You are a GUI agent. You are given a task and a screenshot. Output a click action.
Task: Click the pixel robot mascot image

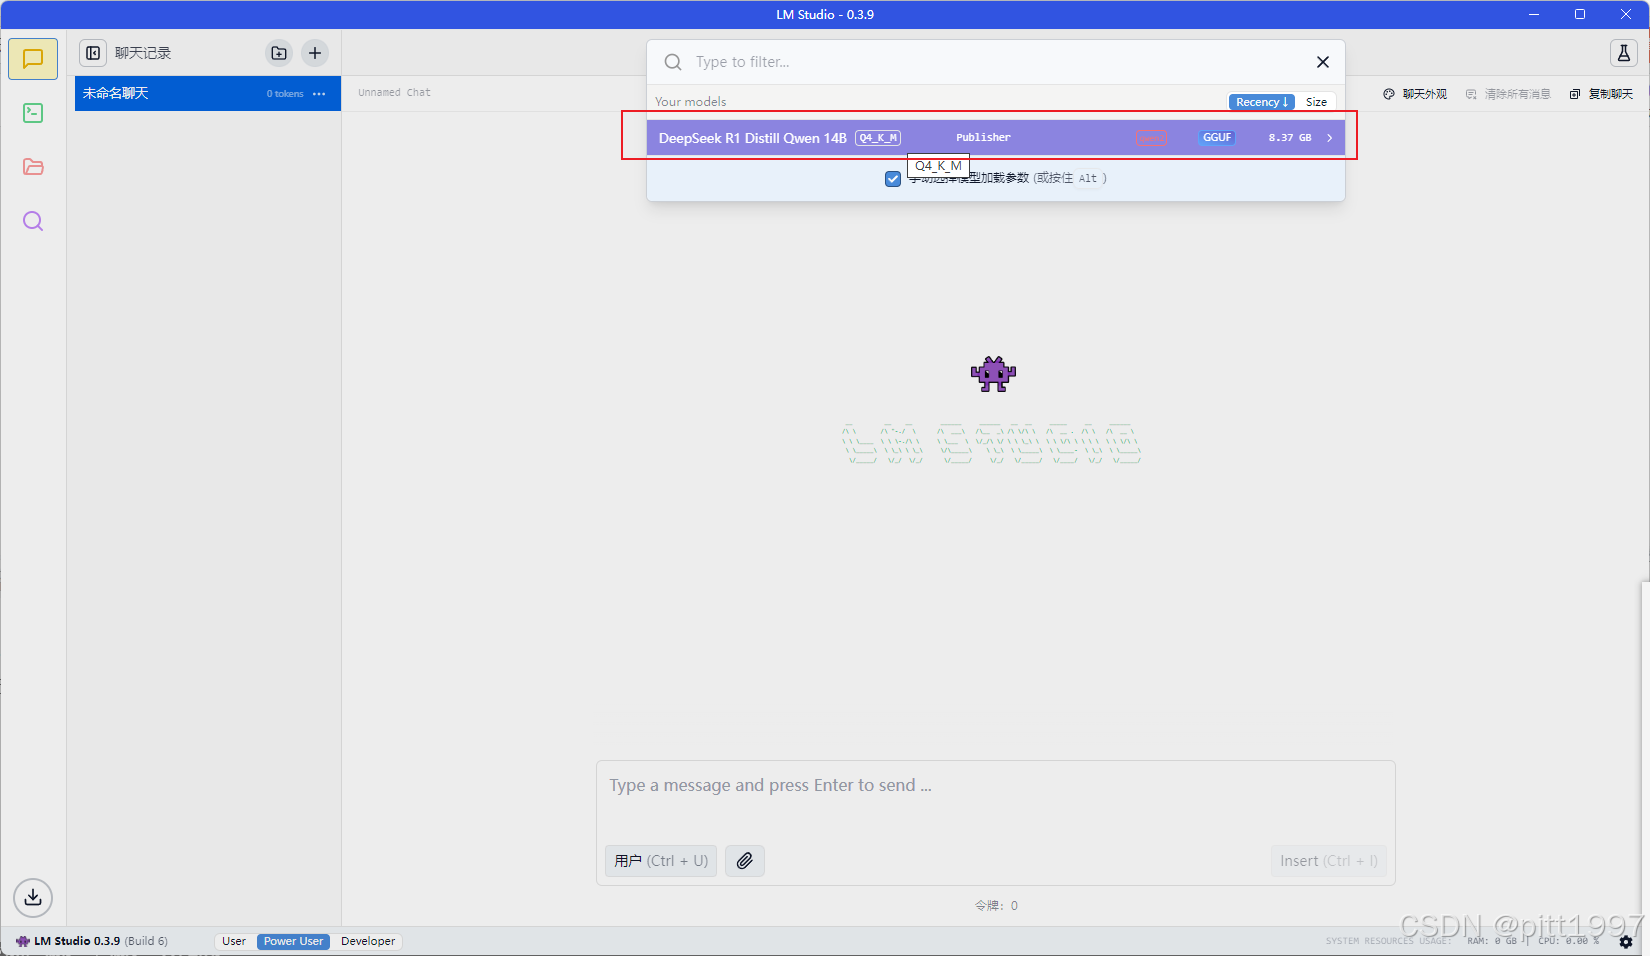(993, 374)
